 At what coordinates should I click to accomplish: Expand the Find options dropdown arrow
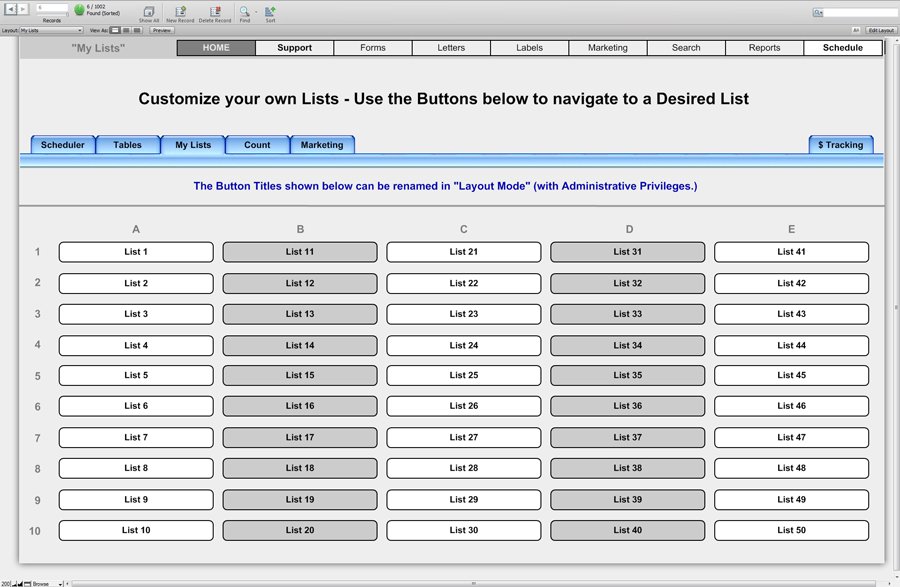[x=256, y=12]
